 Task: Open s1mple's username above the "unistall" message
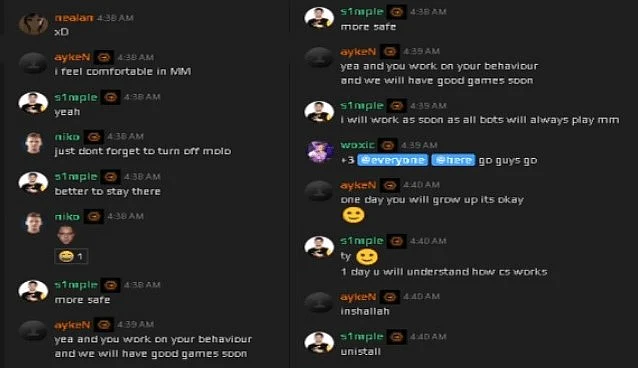click(362, 337)
